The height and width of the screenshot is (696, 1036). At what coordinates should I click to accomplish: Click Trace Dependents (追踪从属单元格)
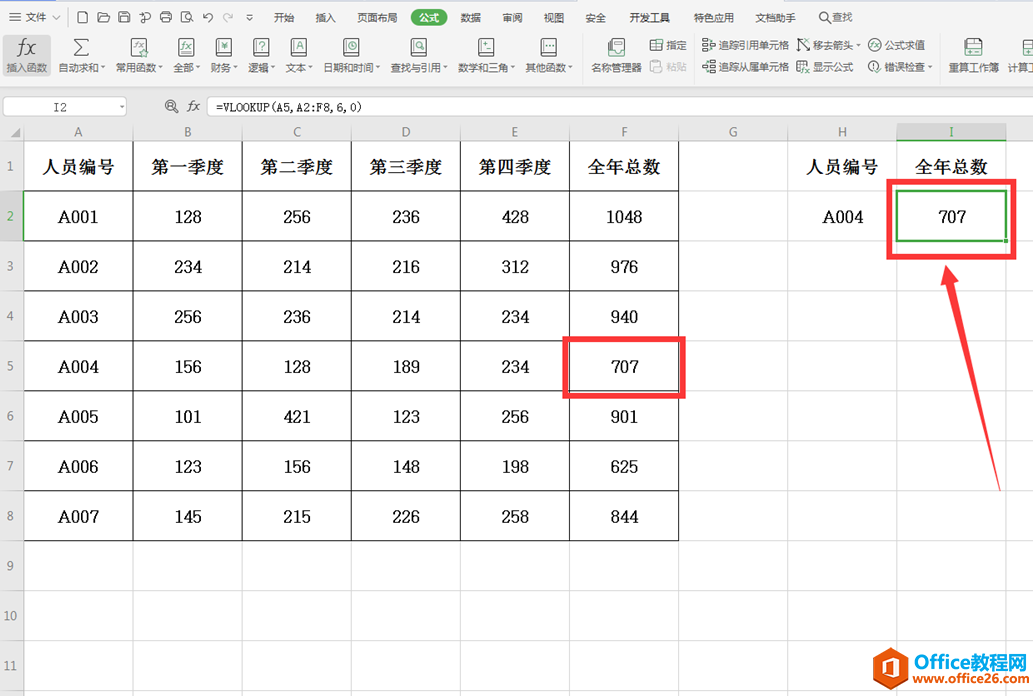[745, 67]
